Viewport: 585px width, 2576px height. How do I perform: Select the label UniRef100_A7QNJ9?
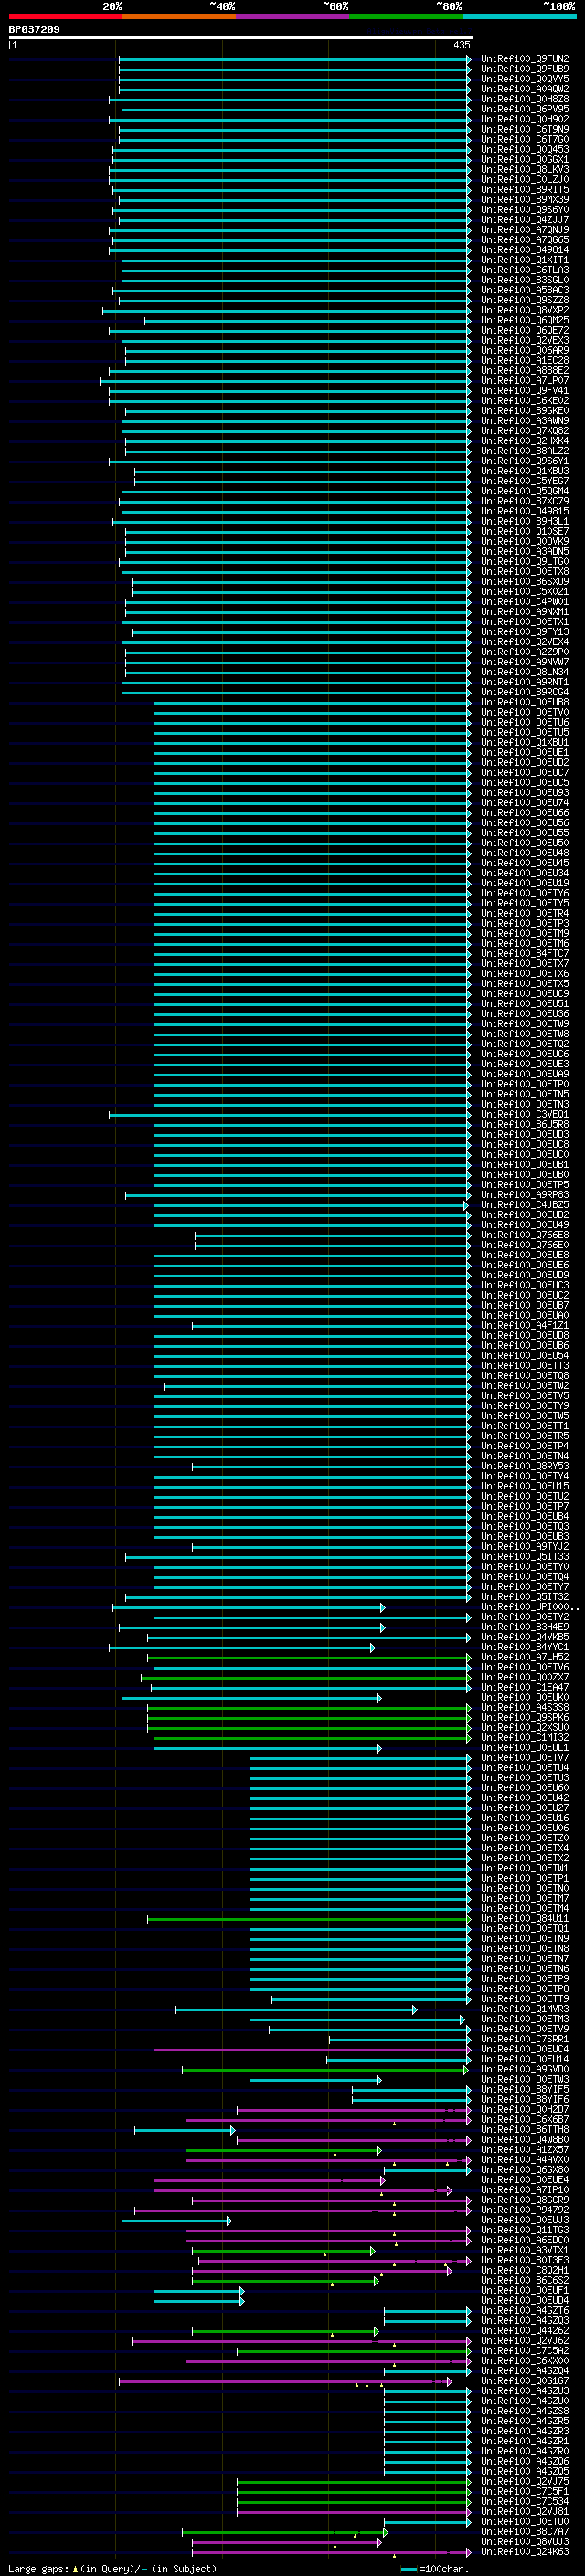(x=525, y=230)
